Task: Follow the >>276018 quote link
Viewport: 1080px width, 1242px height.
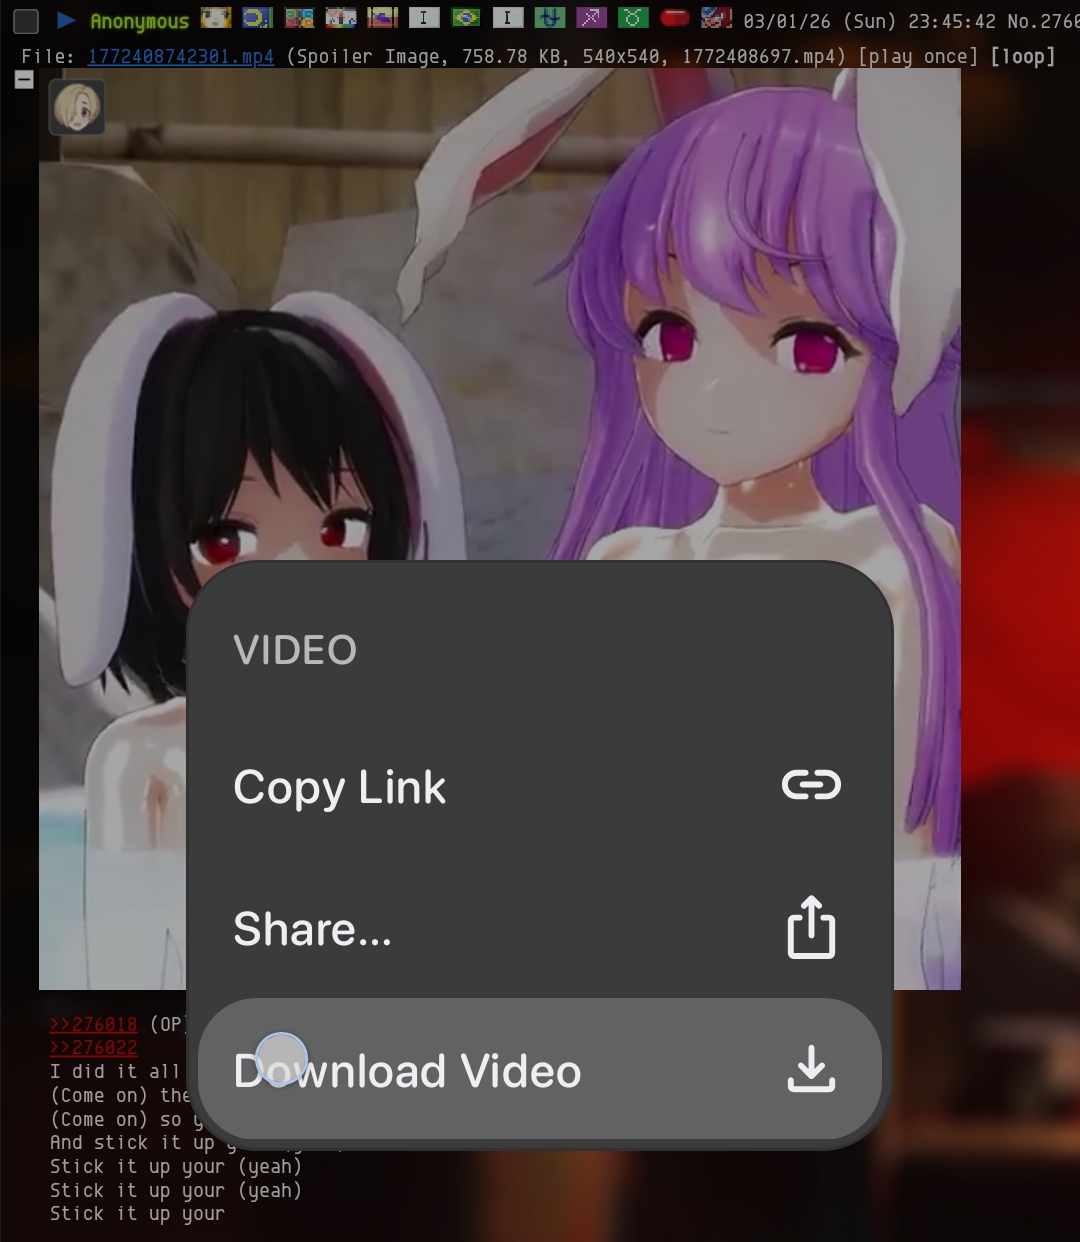Action: (x=94, y=1024)
